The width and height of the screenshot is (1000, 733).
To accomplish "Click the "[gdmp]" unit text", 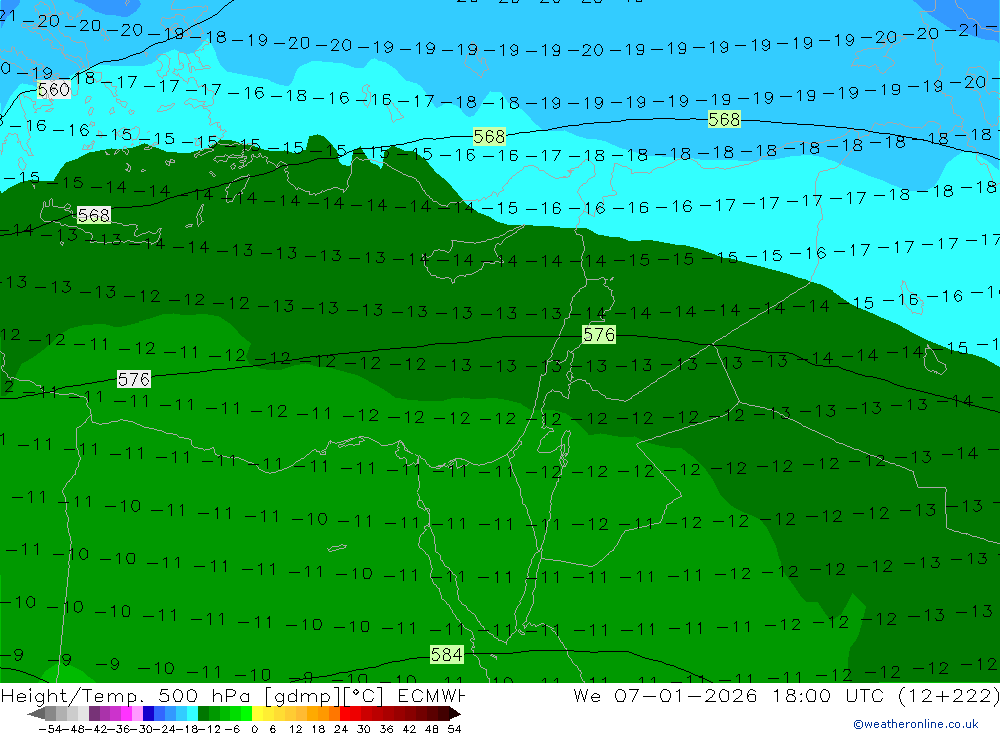I will coord(301,696).
